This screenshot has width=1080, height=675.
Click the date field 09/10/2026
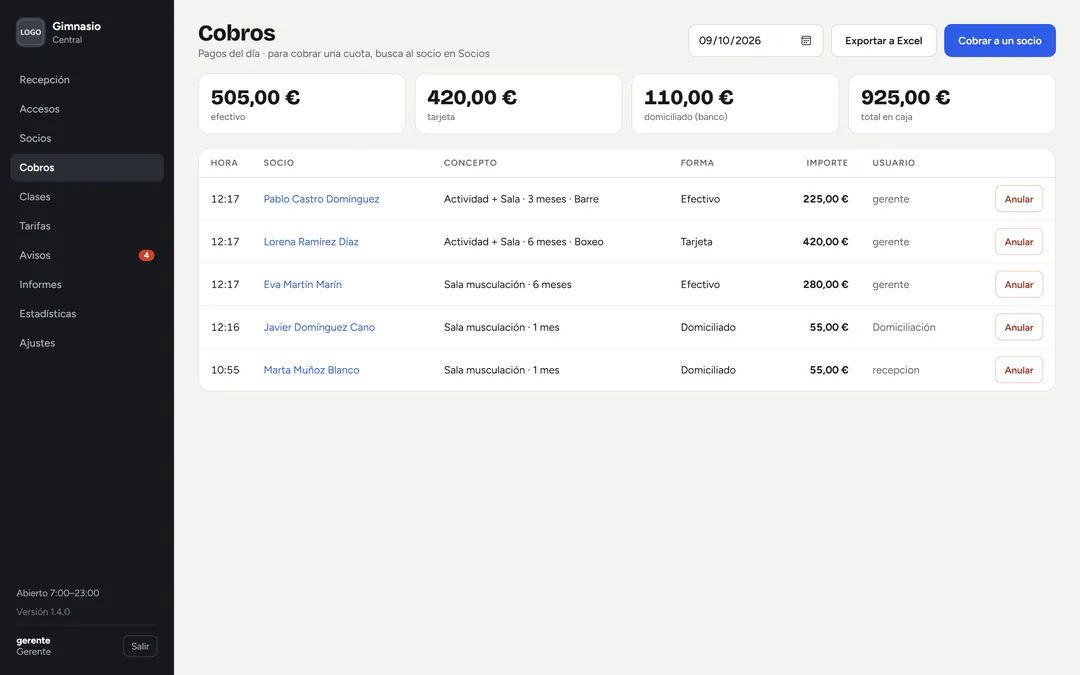click(756, 41)
